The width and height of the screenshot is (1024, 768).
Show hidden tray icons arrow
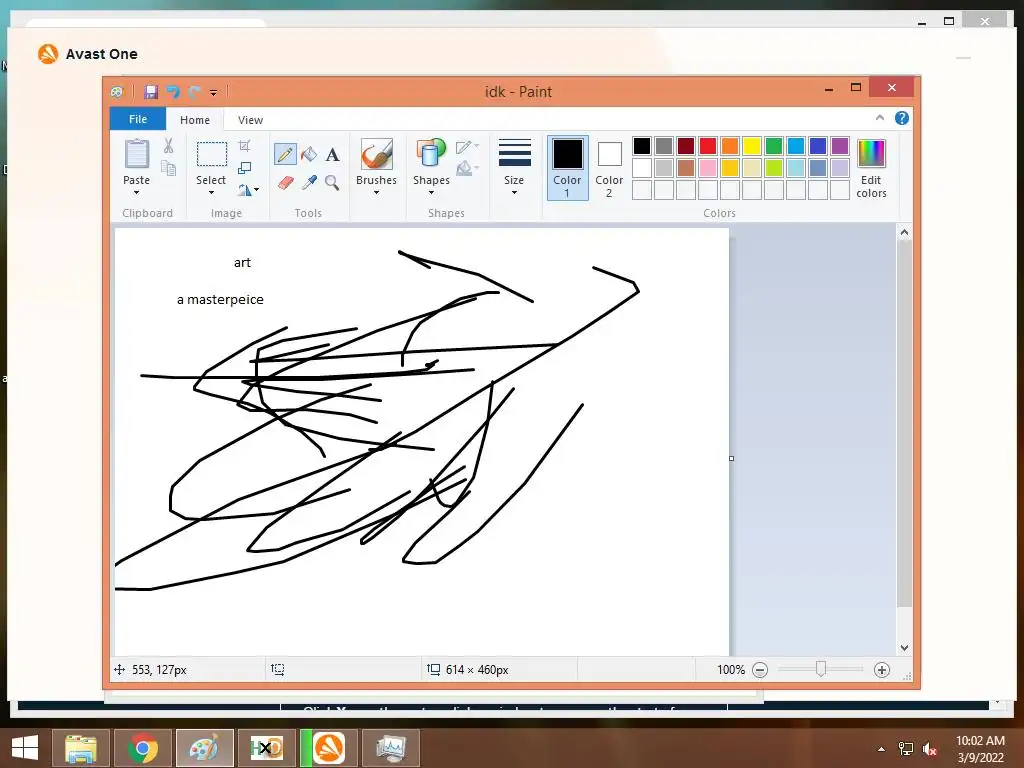pyautogui.click(x=882, y=749)
